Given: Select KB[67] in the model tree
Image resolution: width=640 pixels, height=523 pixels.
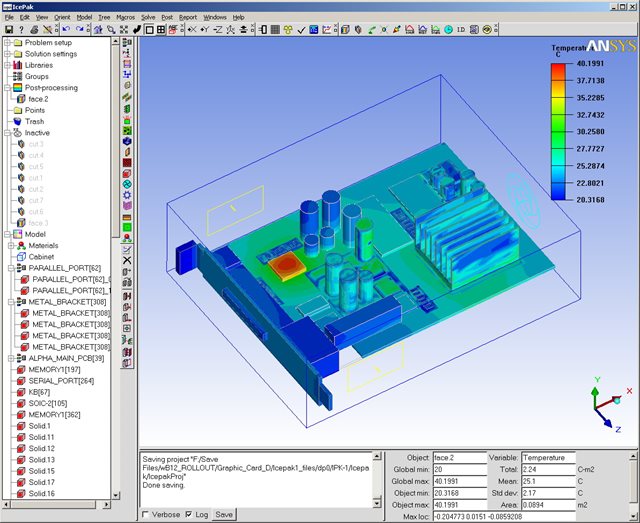Looking at the screenshot, I should (x=39, y=392).
